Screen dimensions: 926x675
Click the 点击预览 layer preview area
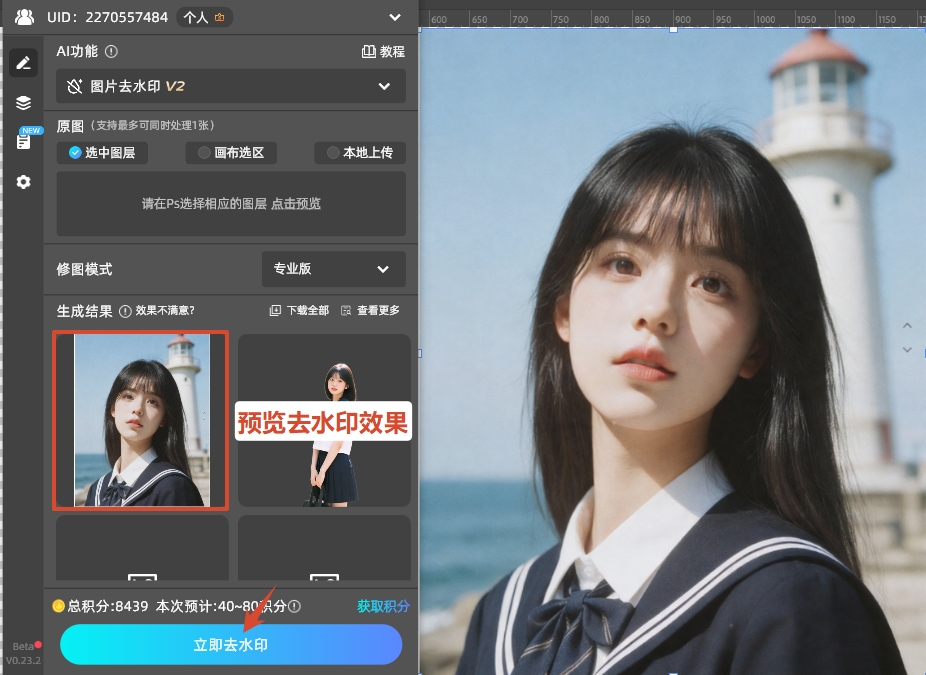click(x=296, y=204)
